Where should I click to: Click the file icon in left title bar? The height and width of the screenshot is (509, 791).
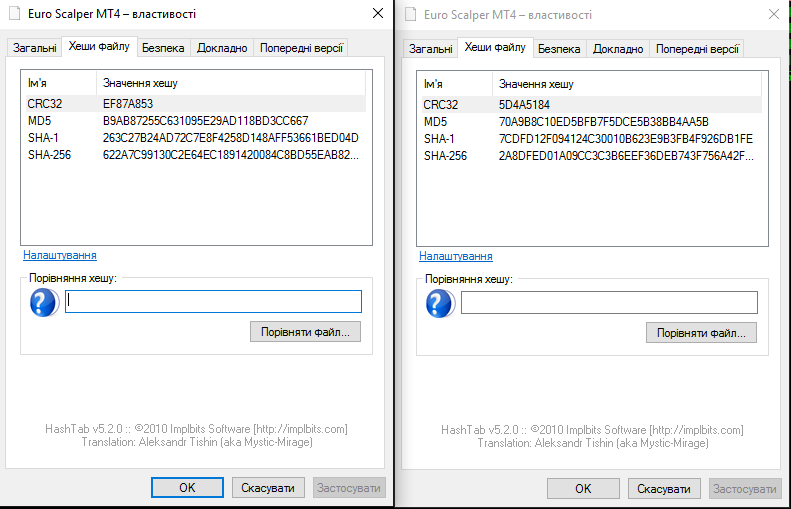[x=15, y=14]
